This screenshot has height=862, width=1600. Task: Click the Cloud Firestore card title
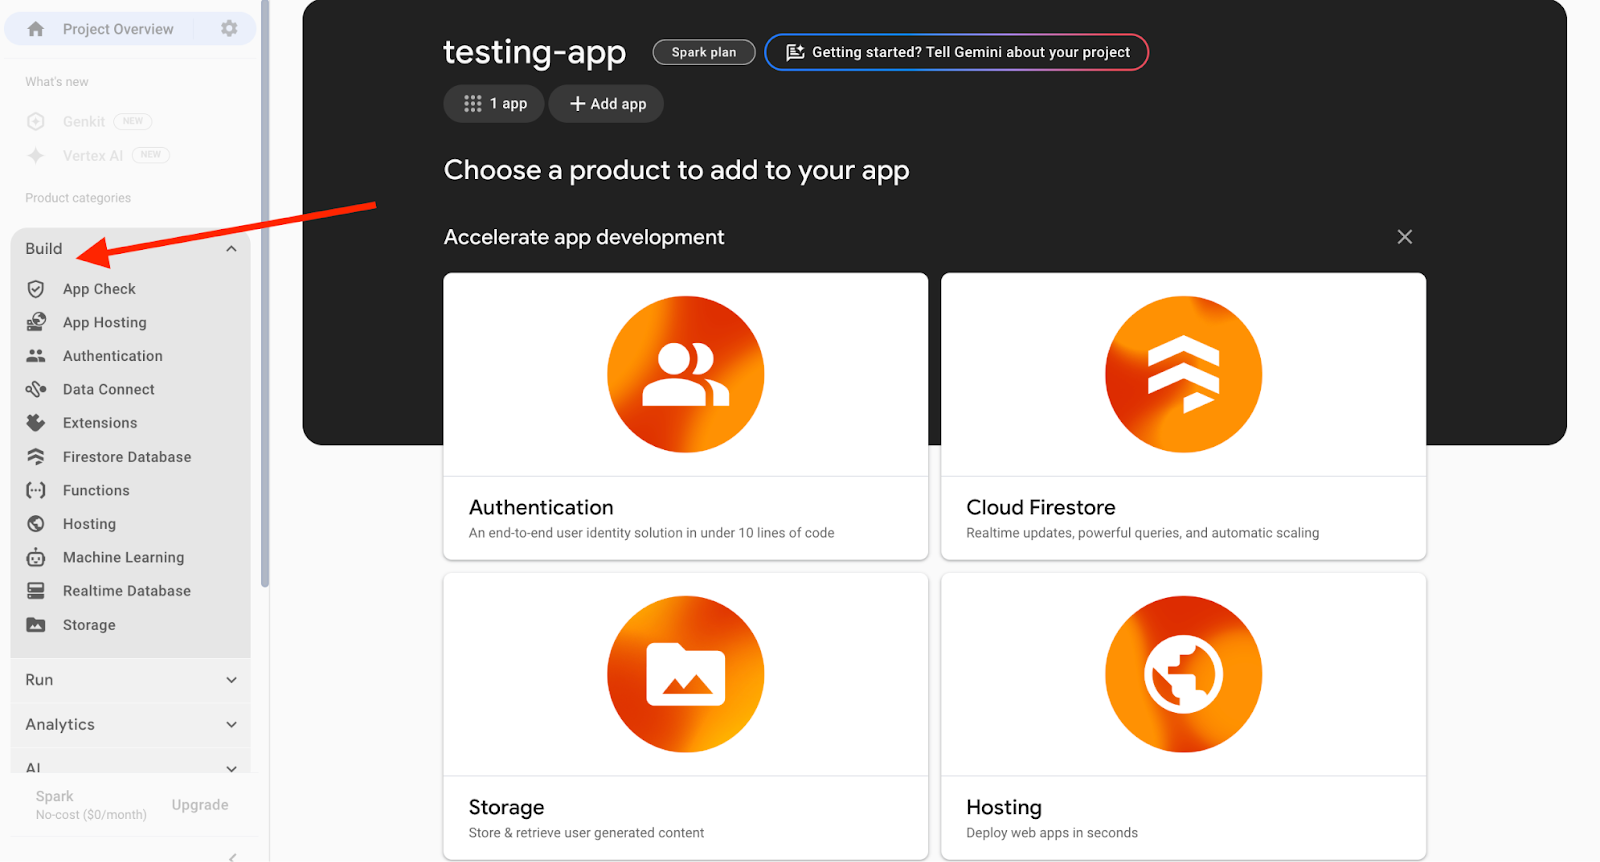1041,507
